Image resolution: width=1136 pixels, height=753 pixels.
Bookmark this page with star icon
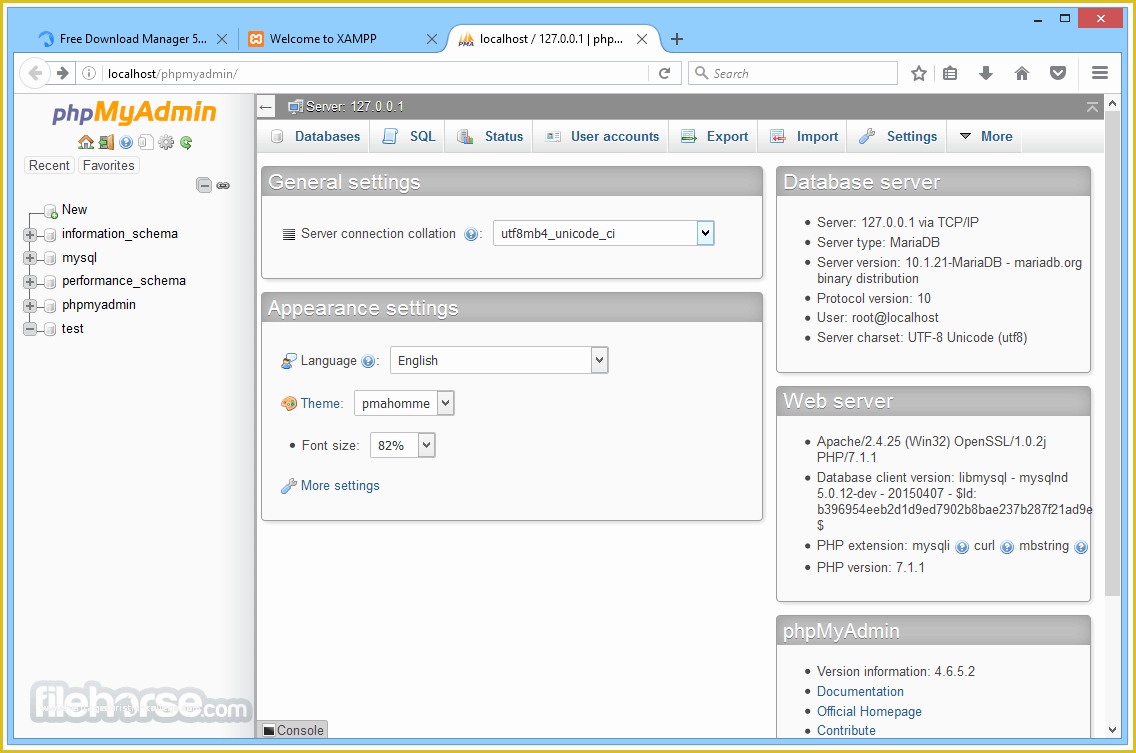tap(919, 73)
